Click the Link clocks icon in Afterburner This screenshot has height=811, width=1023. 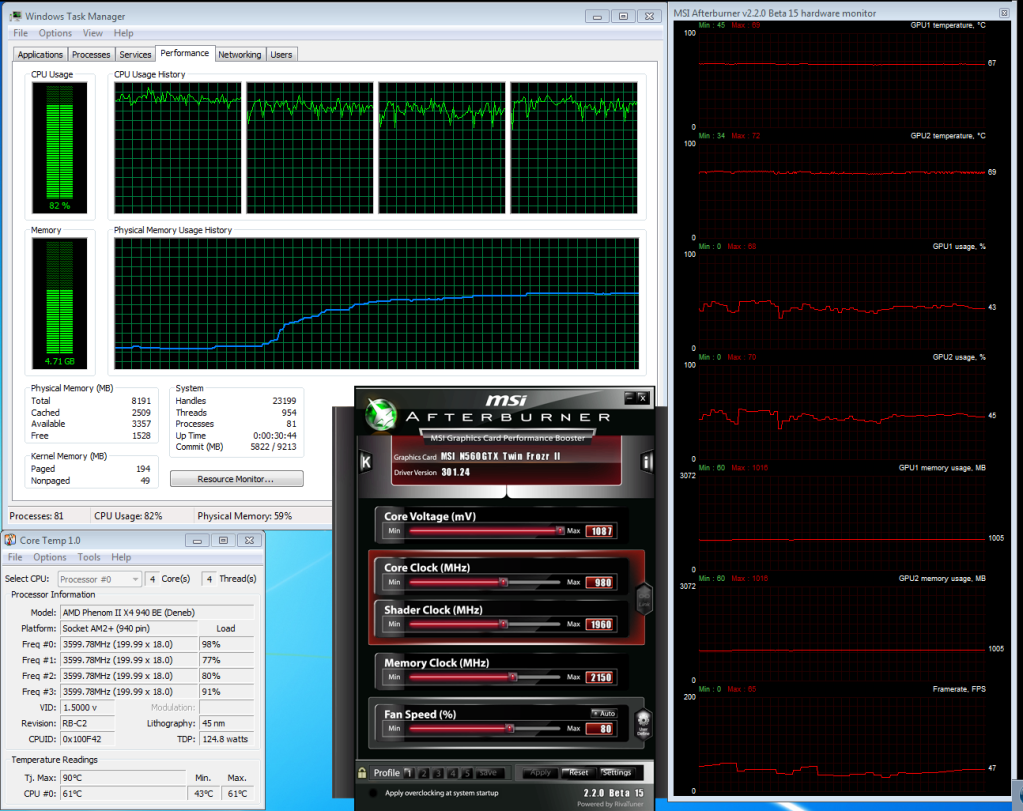pyautogui.click(x=643, y=598)
